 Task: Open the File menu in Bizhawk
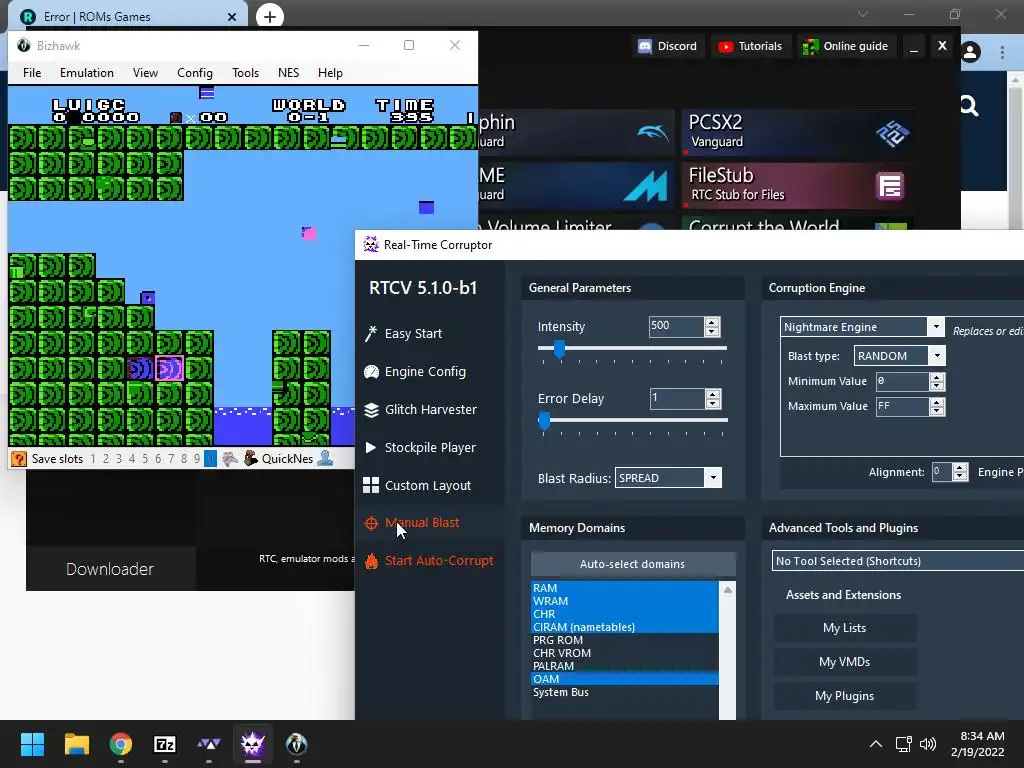pyautogui.click(x=32, y=72)
